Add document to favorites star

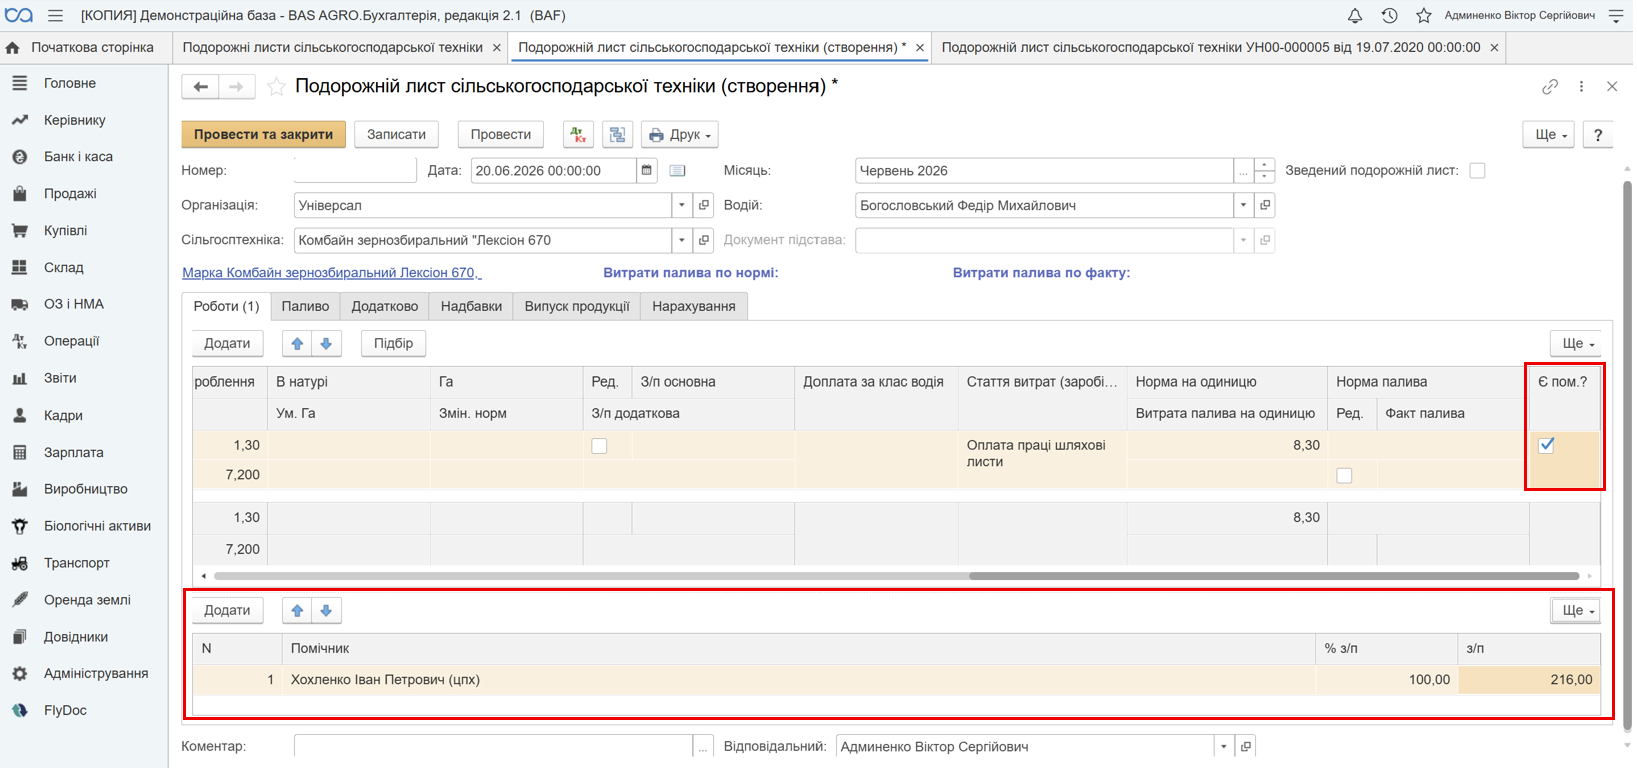(276, 87)
